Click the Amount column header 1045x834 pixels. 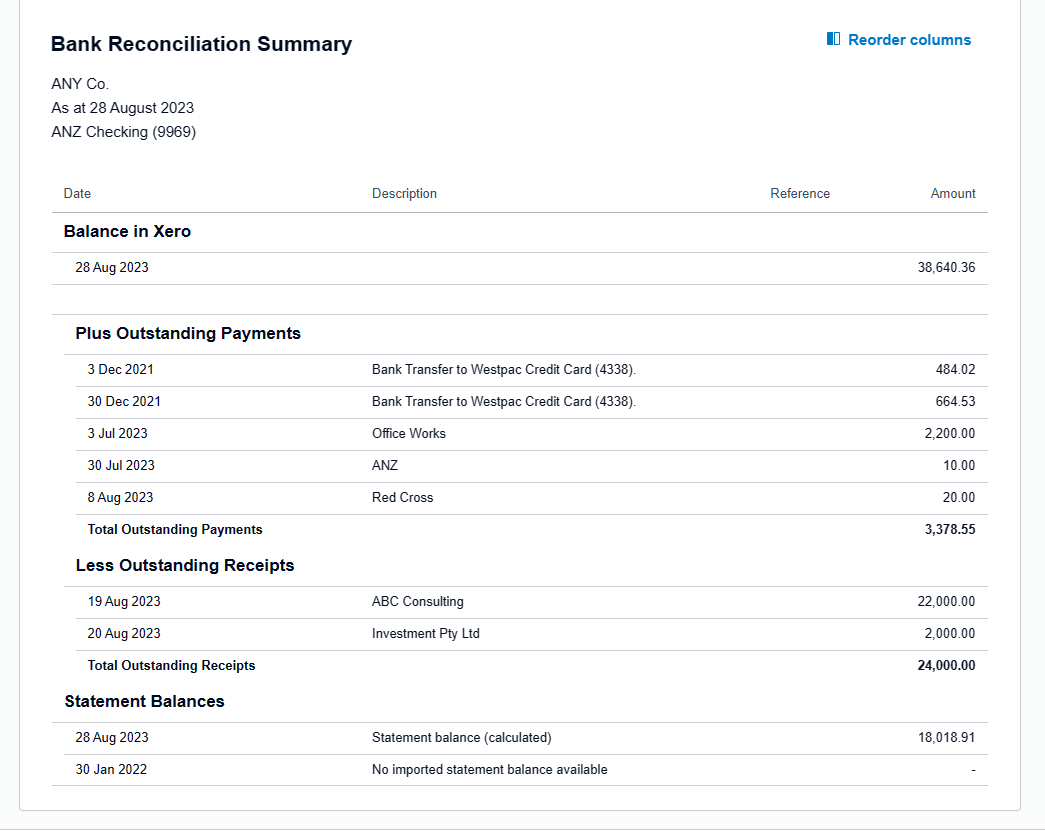click(953, 194)
